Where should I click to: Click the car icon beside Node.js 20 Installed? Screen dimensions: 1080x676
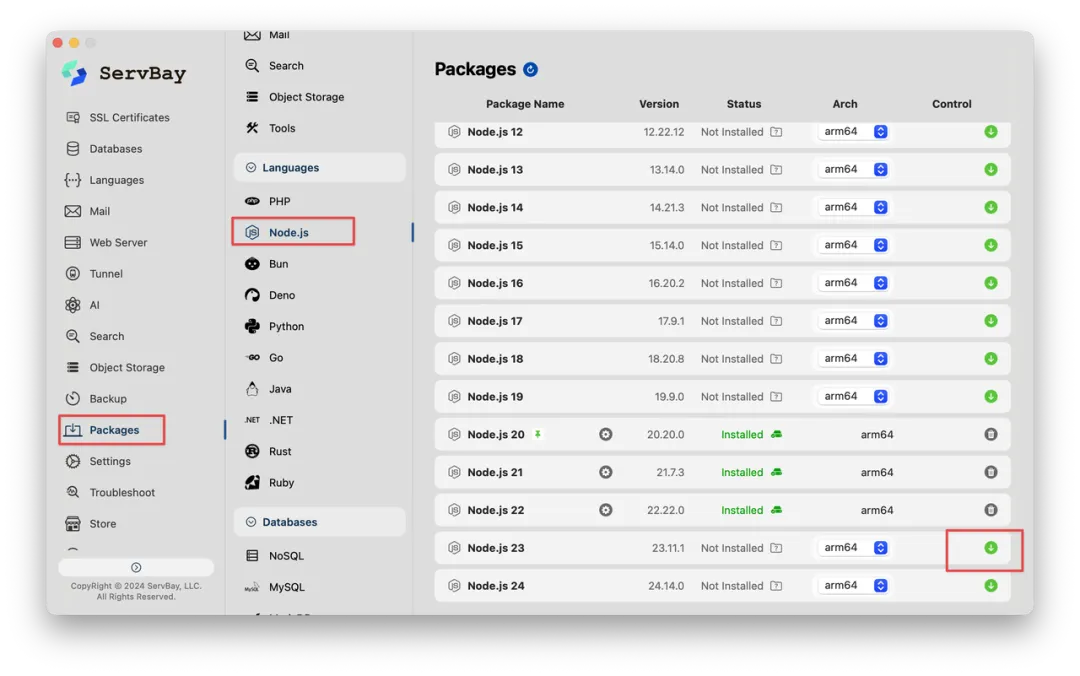[x=776, y=434]
